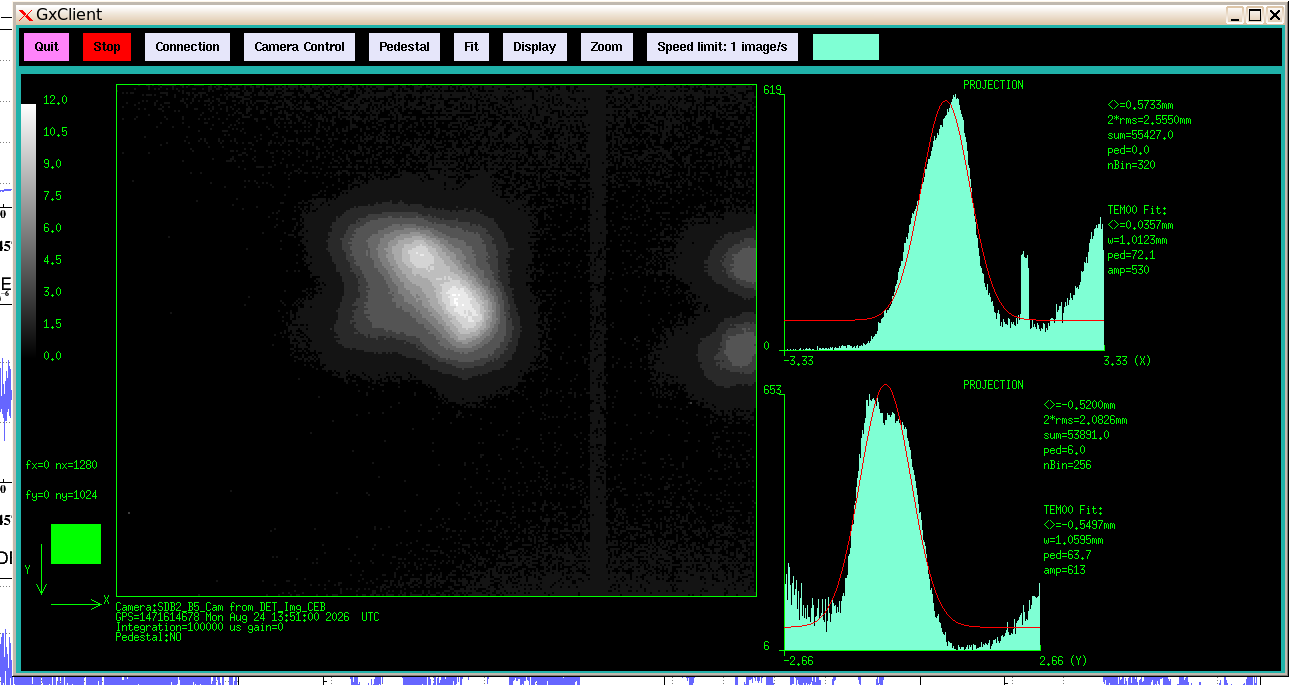1296x685 pixels.
Task: Click the Speed limit: 1 image/s button
Action: point(722,47)
